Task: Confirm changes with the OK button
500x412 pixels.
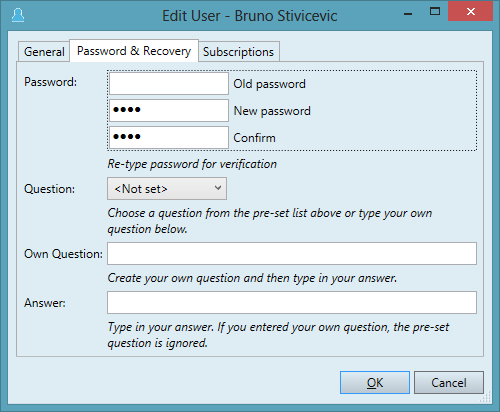Action: 375,383
